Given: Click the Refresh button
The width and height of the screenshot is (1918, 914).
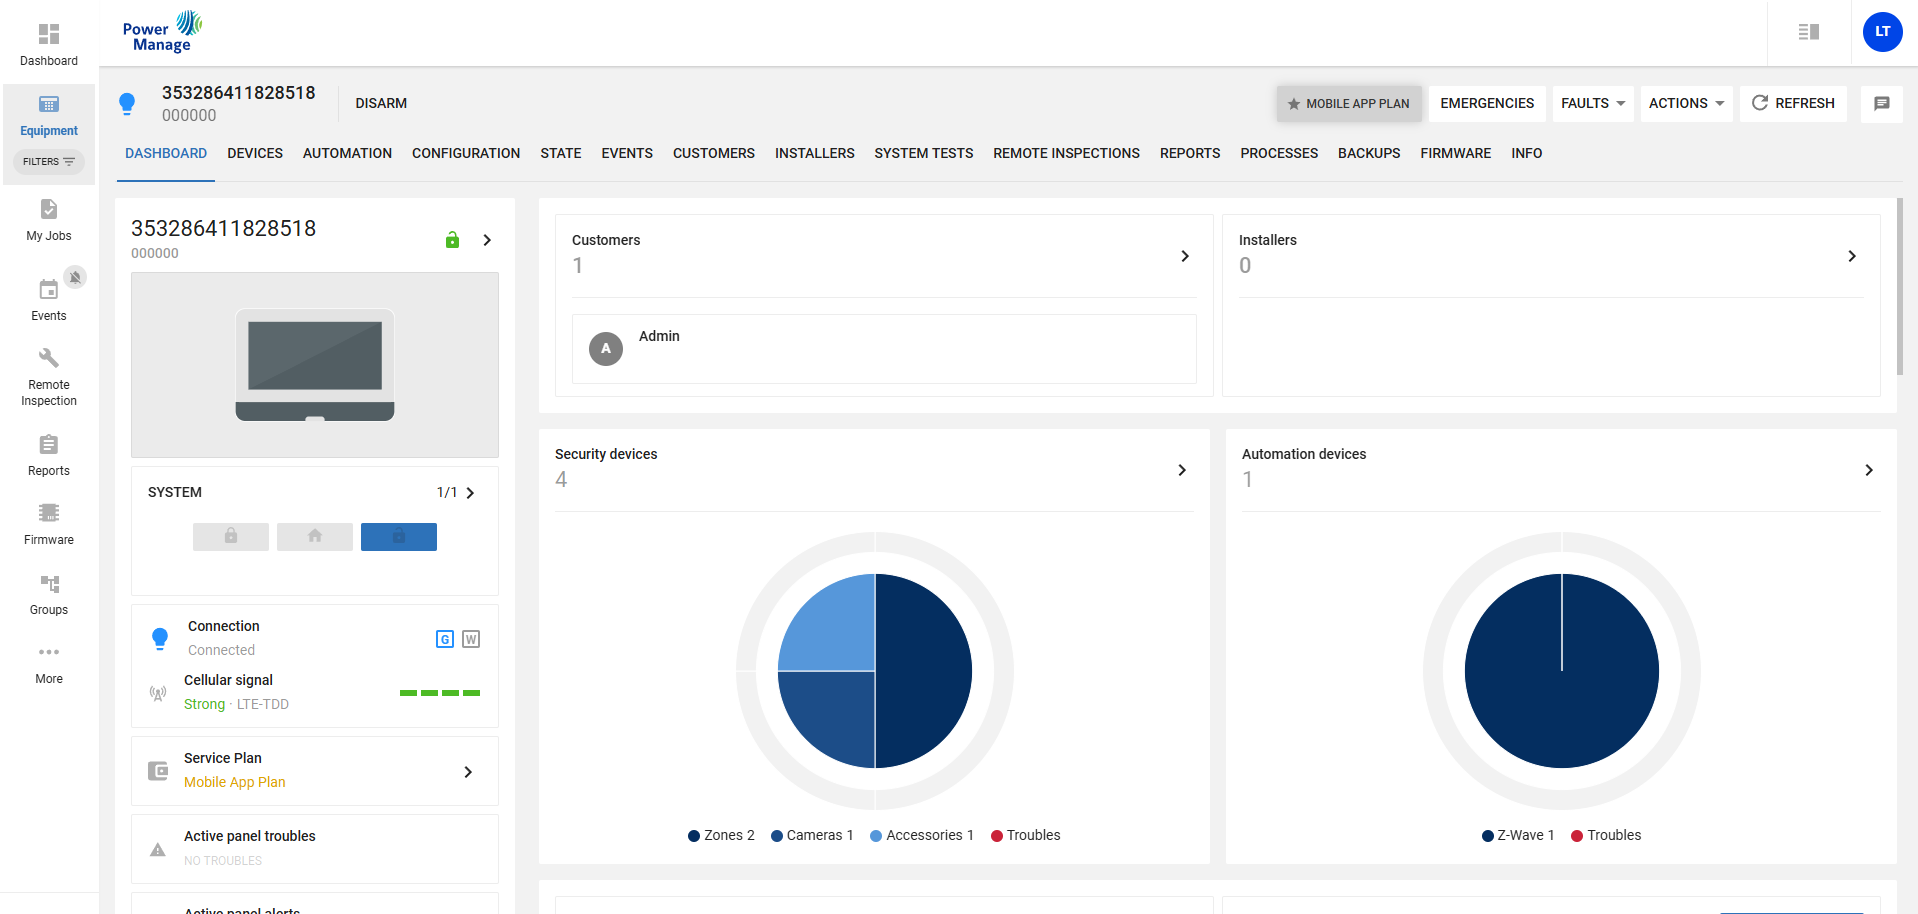Looking at the screenshot, I should [1793, 103].
